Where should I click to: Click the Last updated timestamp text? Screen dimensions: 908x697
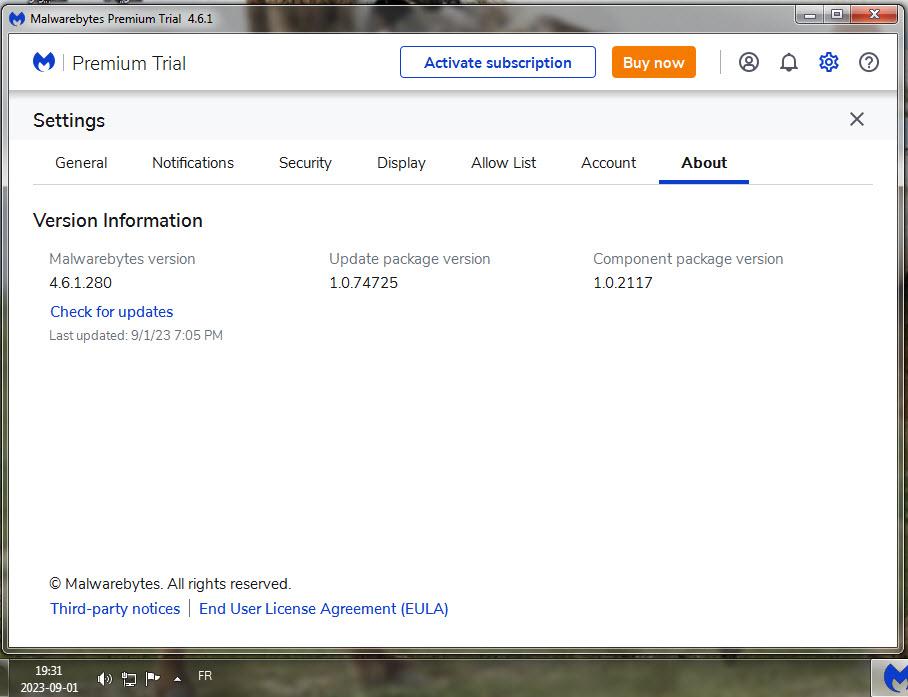[x=136, y=335]
